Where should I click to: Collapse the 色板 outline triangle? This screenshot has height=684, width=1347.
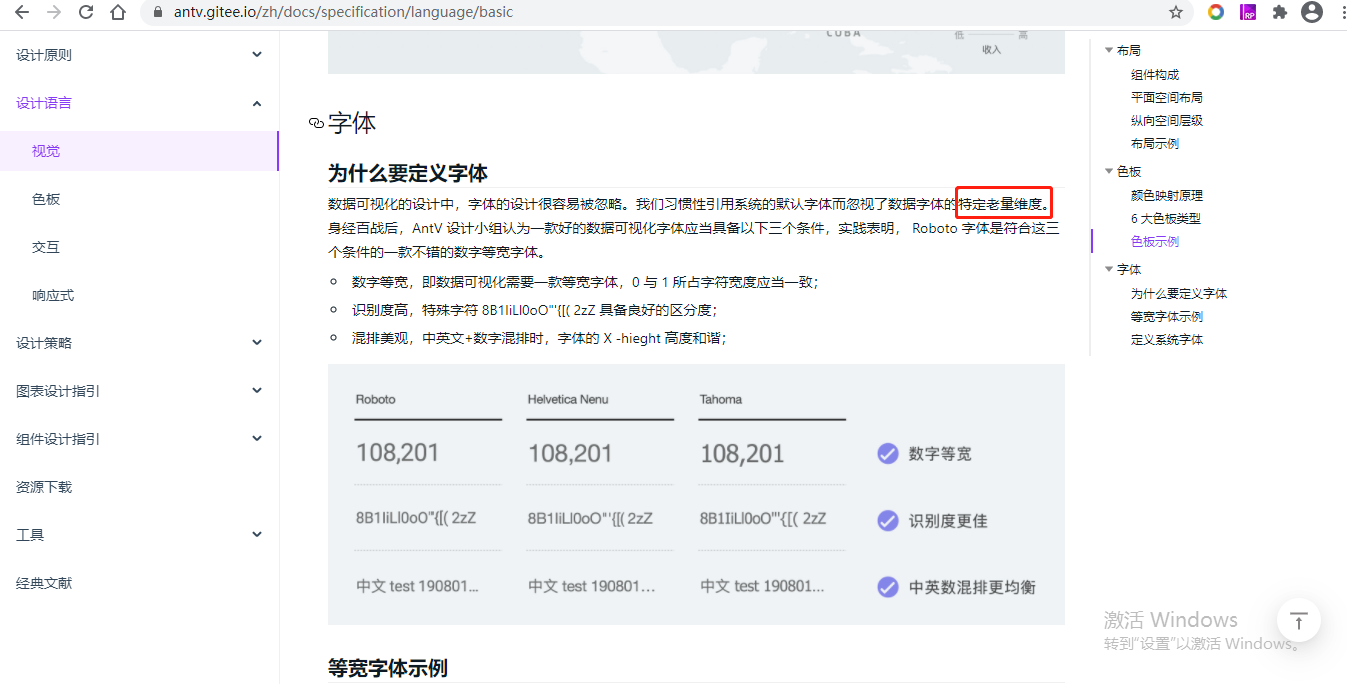1108,172
